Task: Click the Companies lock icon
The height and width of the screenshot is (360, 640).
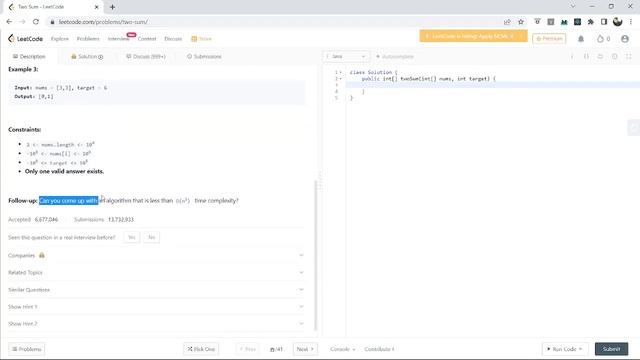Action: [42, 255]
